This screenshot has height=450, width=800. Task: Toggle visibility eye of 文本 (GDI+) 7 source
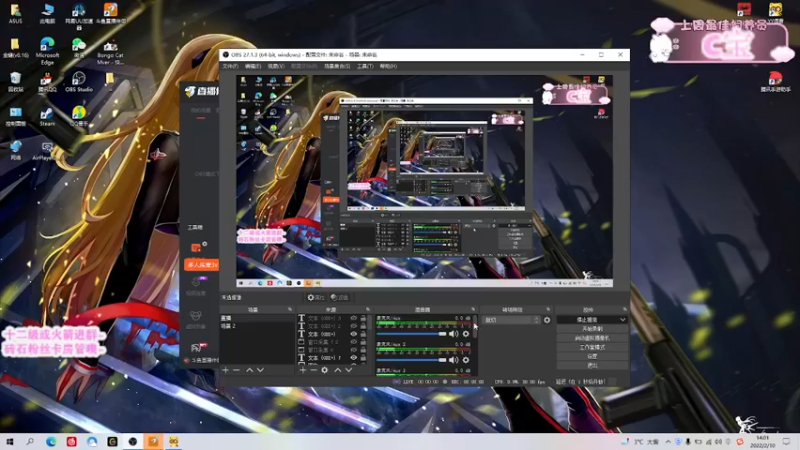click(x=354, y=358)
